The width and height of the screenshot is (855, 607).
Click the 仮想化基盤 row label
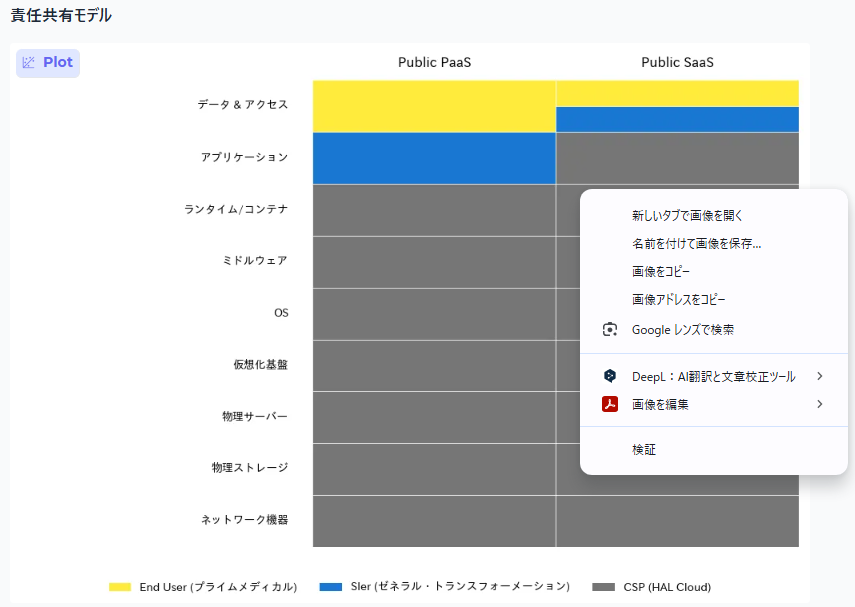(x=261, y=365)
